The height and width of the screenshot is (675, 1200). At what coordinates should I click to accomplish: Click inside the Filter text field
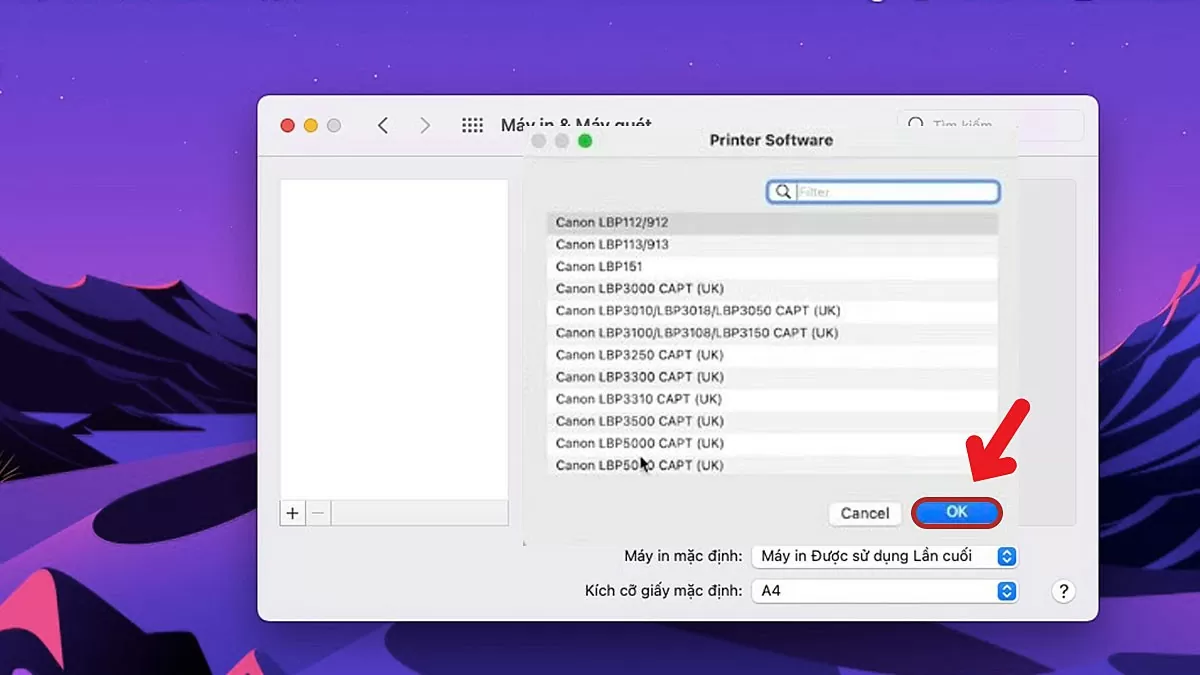895,192
